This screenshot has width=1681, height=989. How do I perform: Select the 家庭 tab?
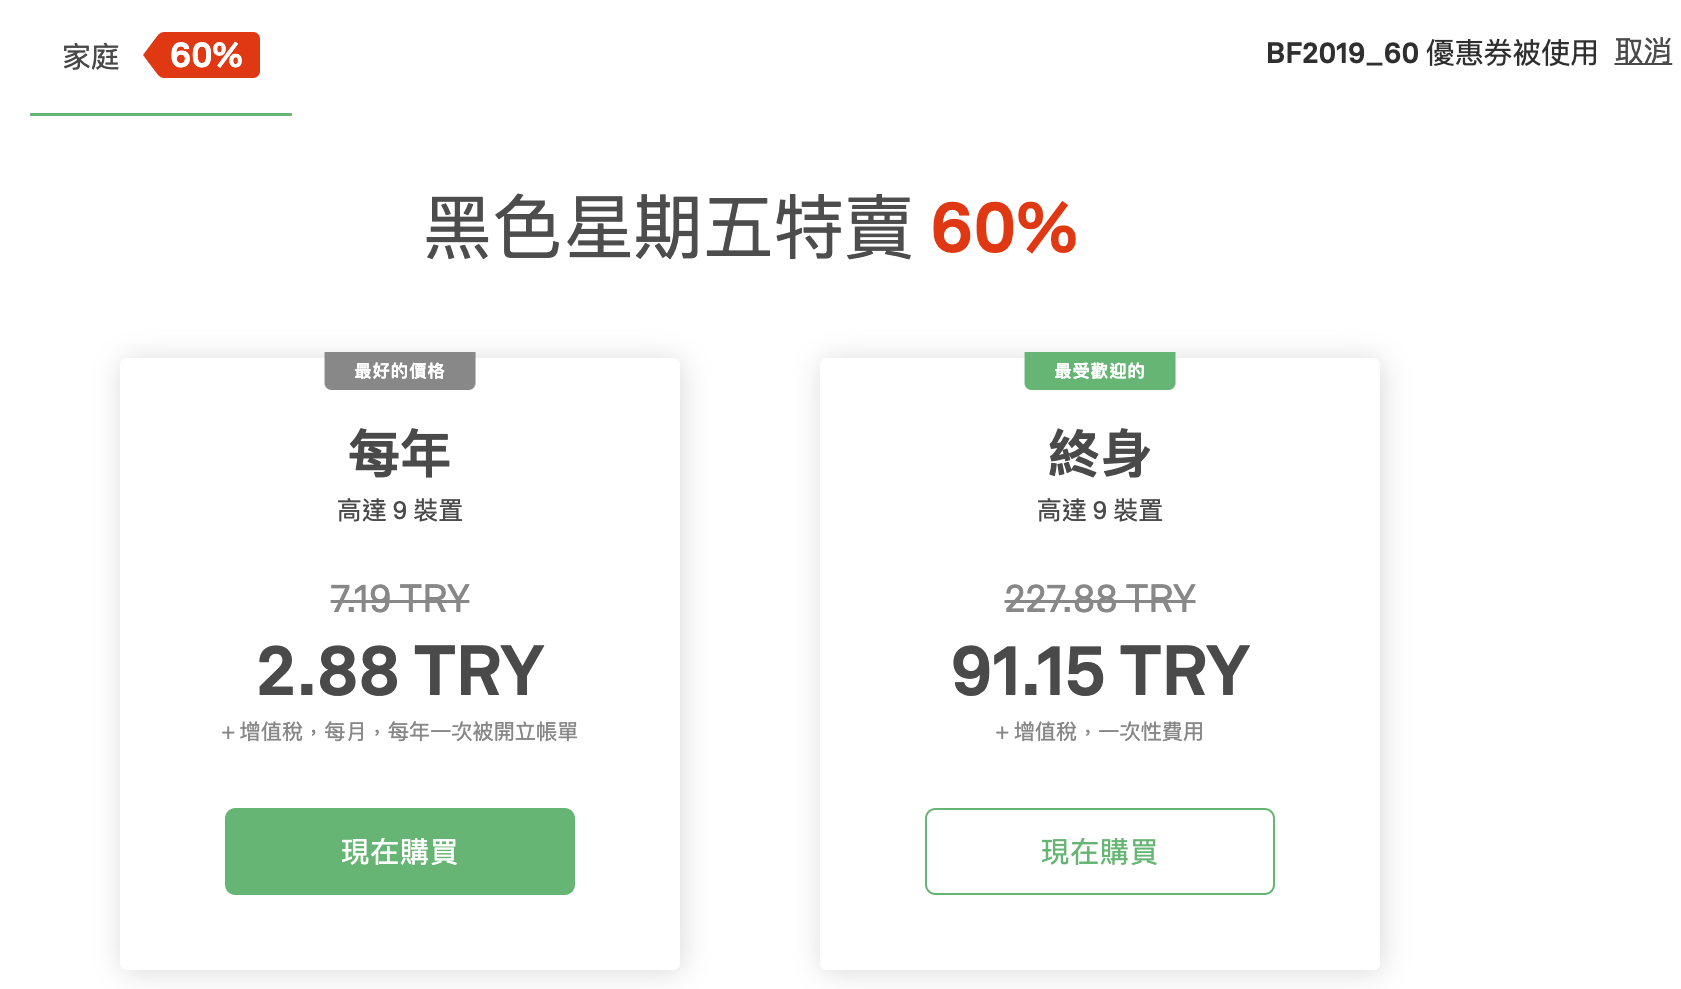click(x=91, y=57)
